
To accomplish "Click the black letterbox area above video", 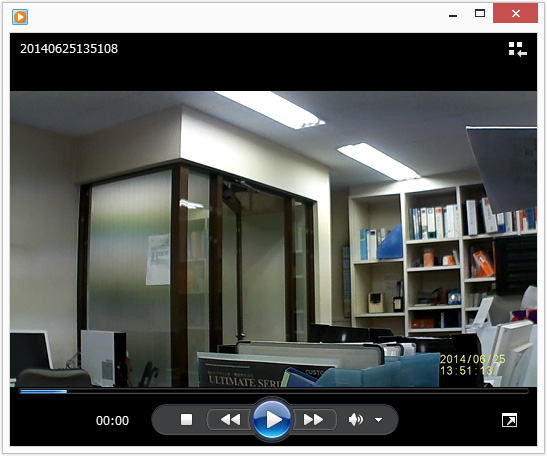I will click(274, 73).
